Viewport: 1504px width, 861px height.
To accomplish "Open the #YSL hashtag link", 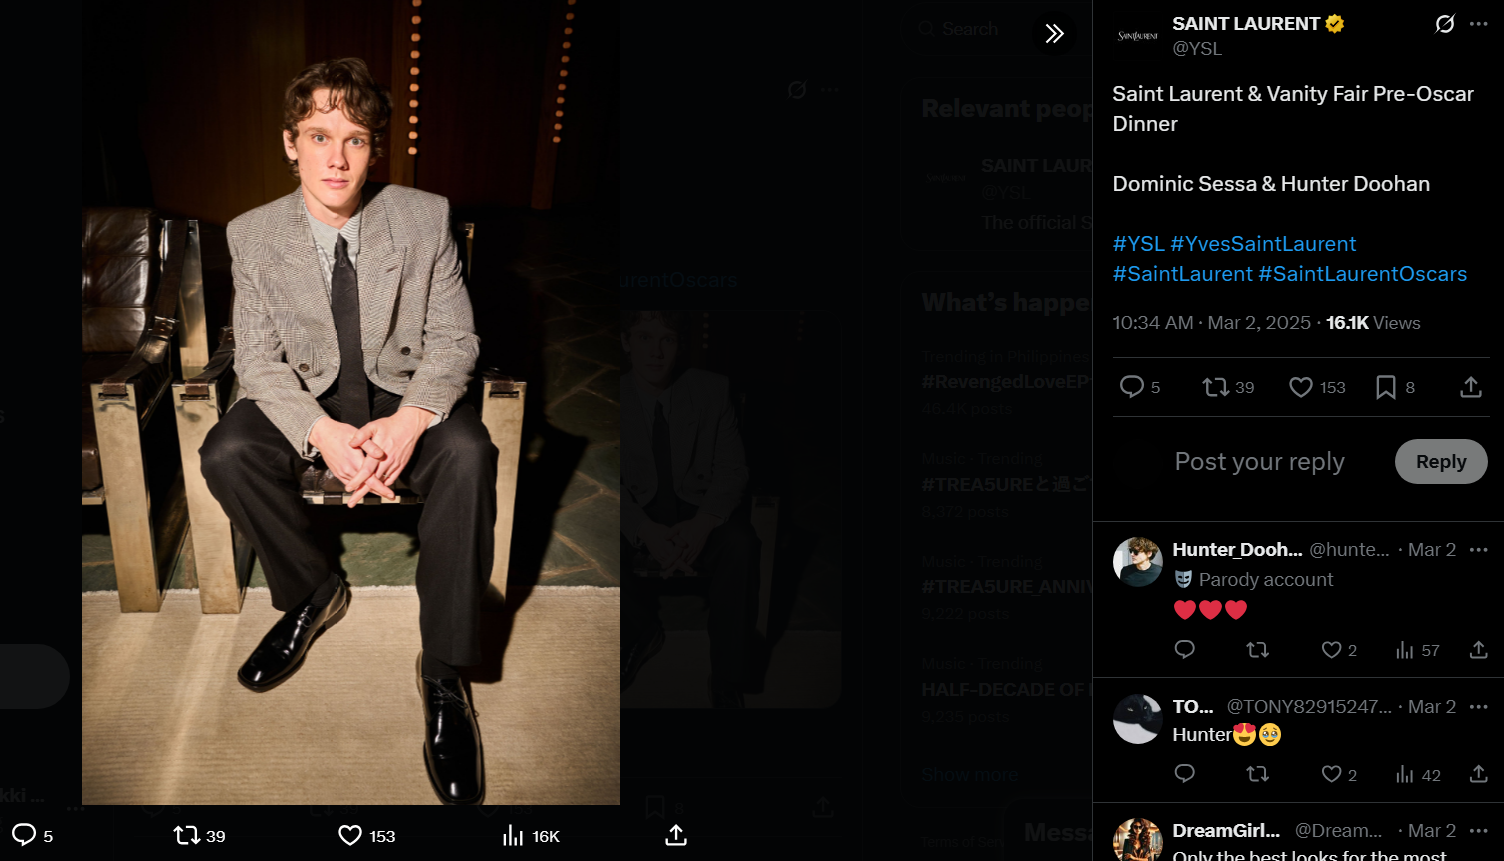I will [1138, 244].
